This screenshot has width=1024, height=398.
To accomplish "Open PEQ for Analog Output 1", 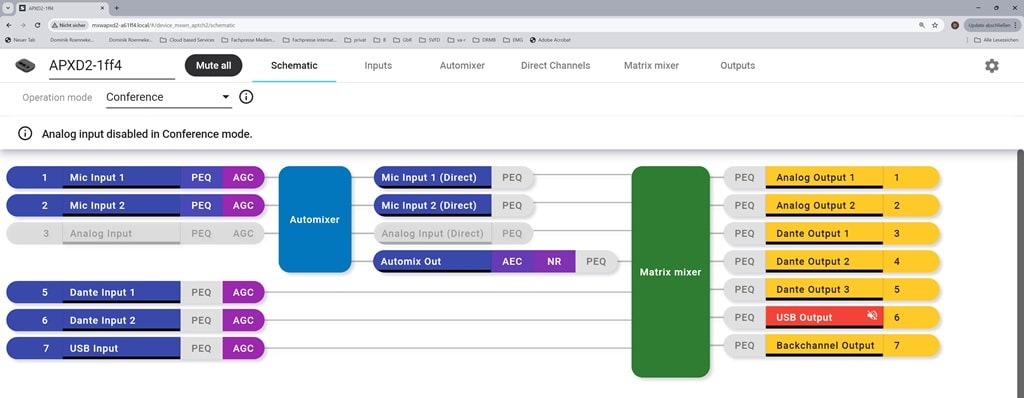I will [x=744, y=177].
